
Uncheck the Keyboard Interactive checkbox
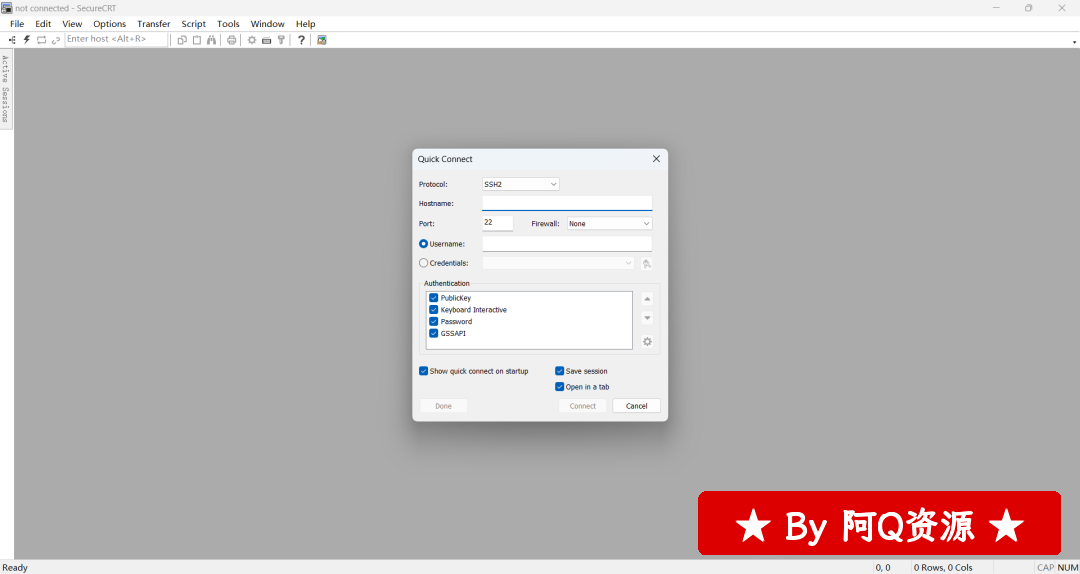(x=434, y=309)
